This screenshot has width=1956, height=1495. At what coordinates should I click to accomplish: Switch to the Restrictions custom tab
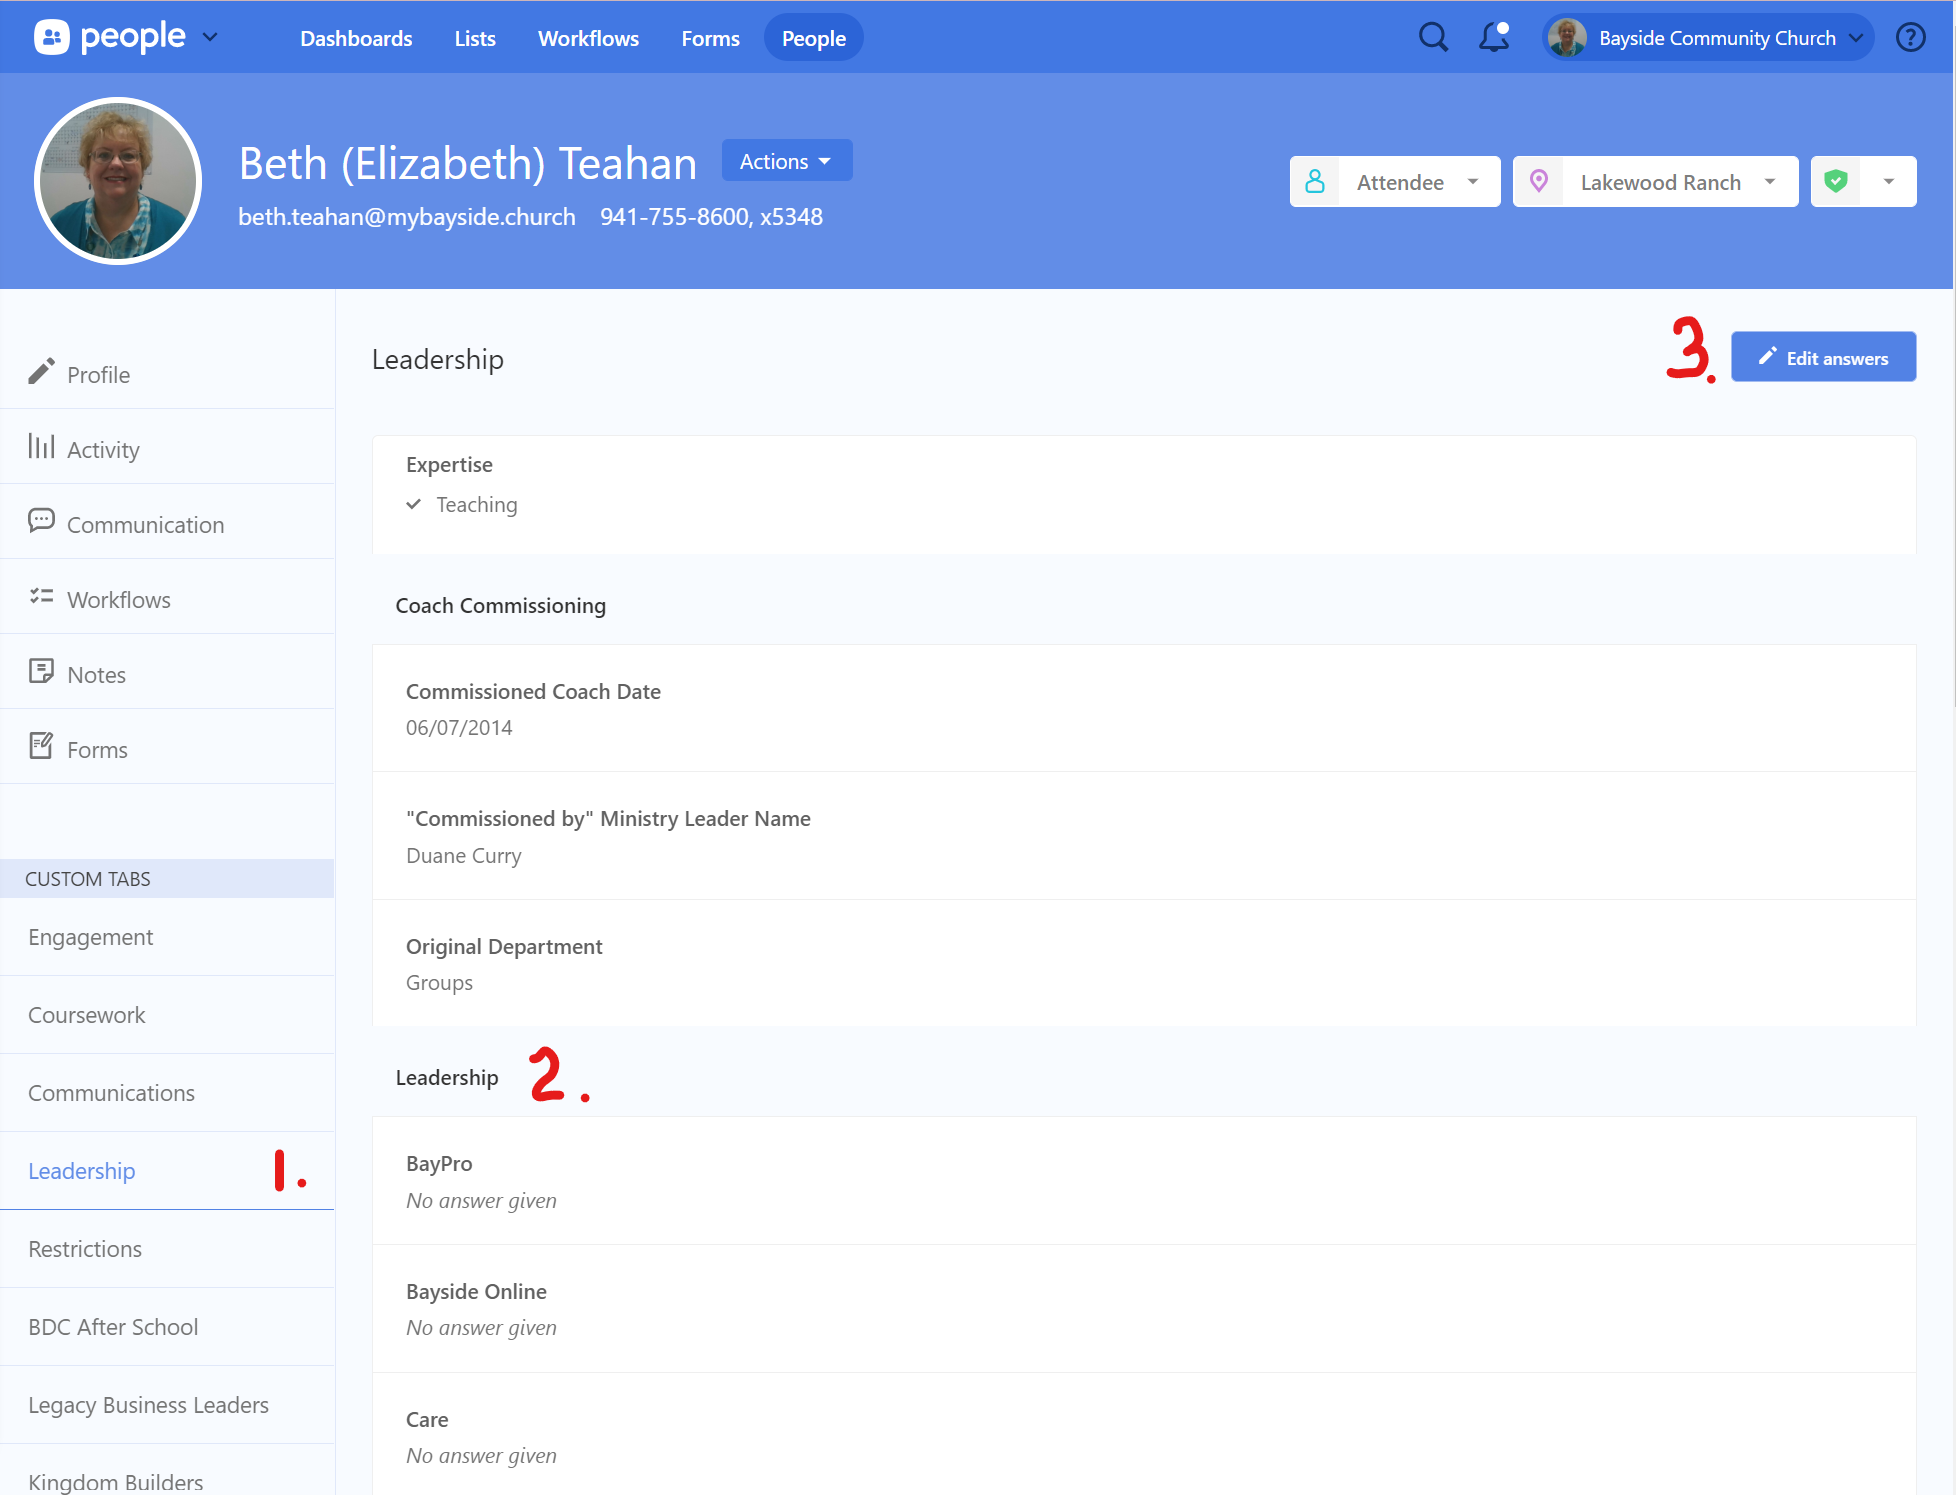(85, 1249)
